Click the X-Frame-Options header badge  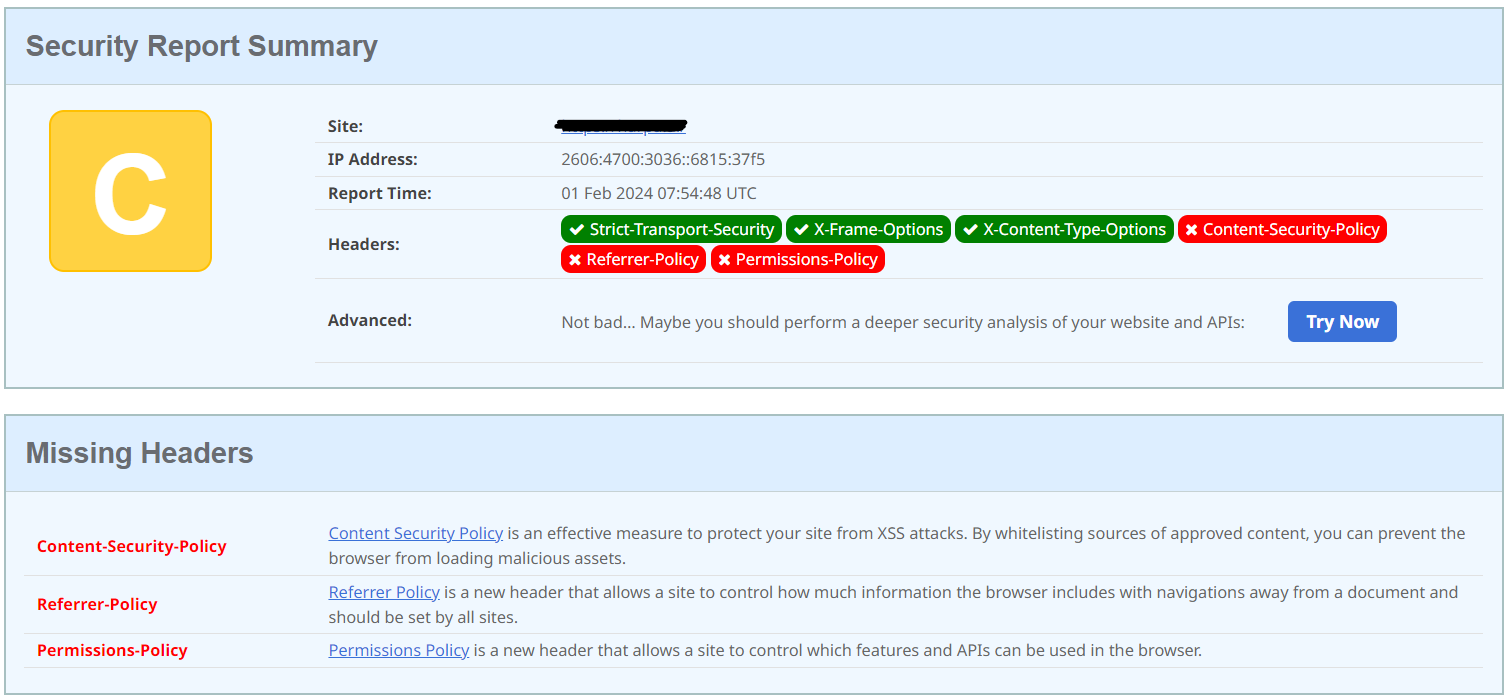click(x=868, y=229)
